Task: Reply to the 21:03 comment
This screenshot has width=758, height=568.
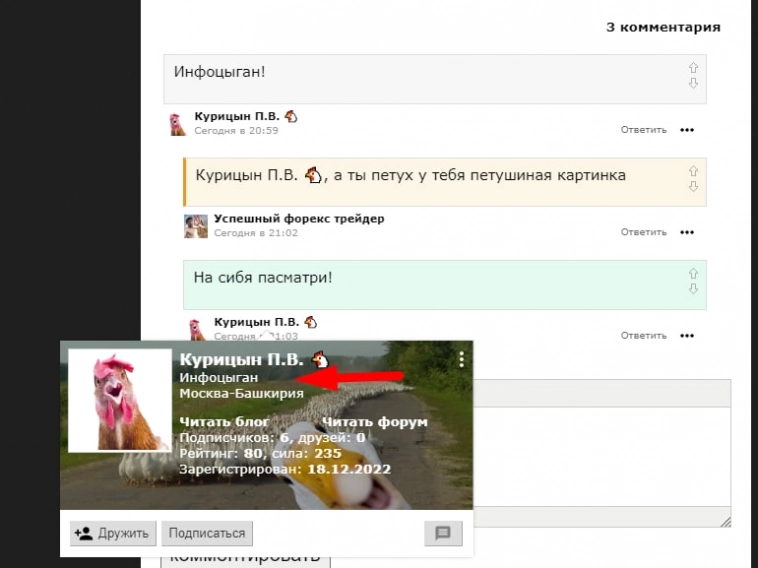Action: click(x=643, y=335)
